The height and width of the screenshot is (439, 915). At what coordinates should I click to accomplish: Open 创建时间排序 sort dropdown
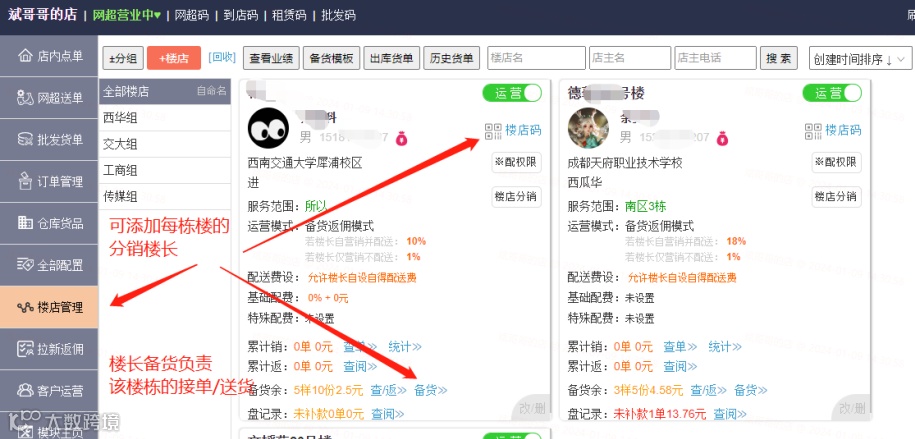point(860,59)
